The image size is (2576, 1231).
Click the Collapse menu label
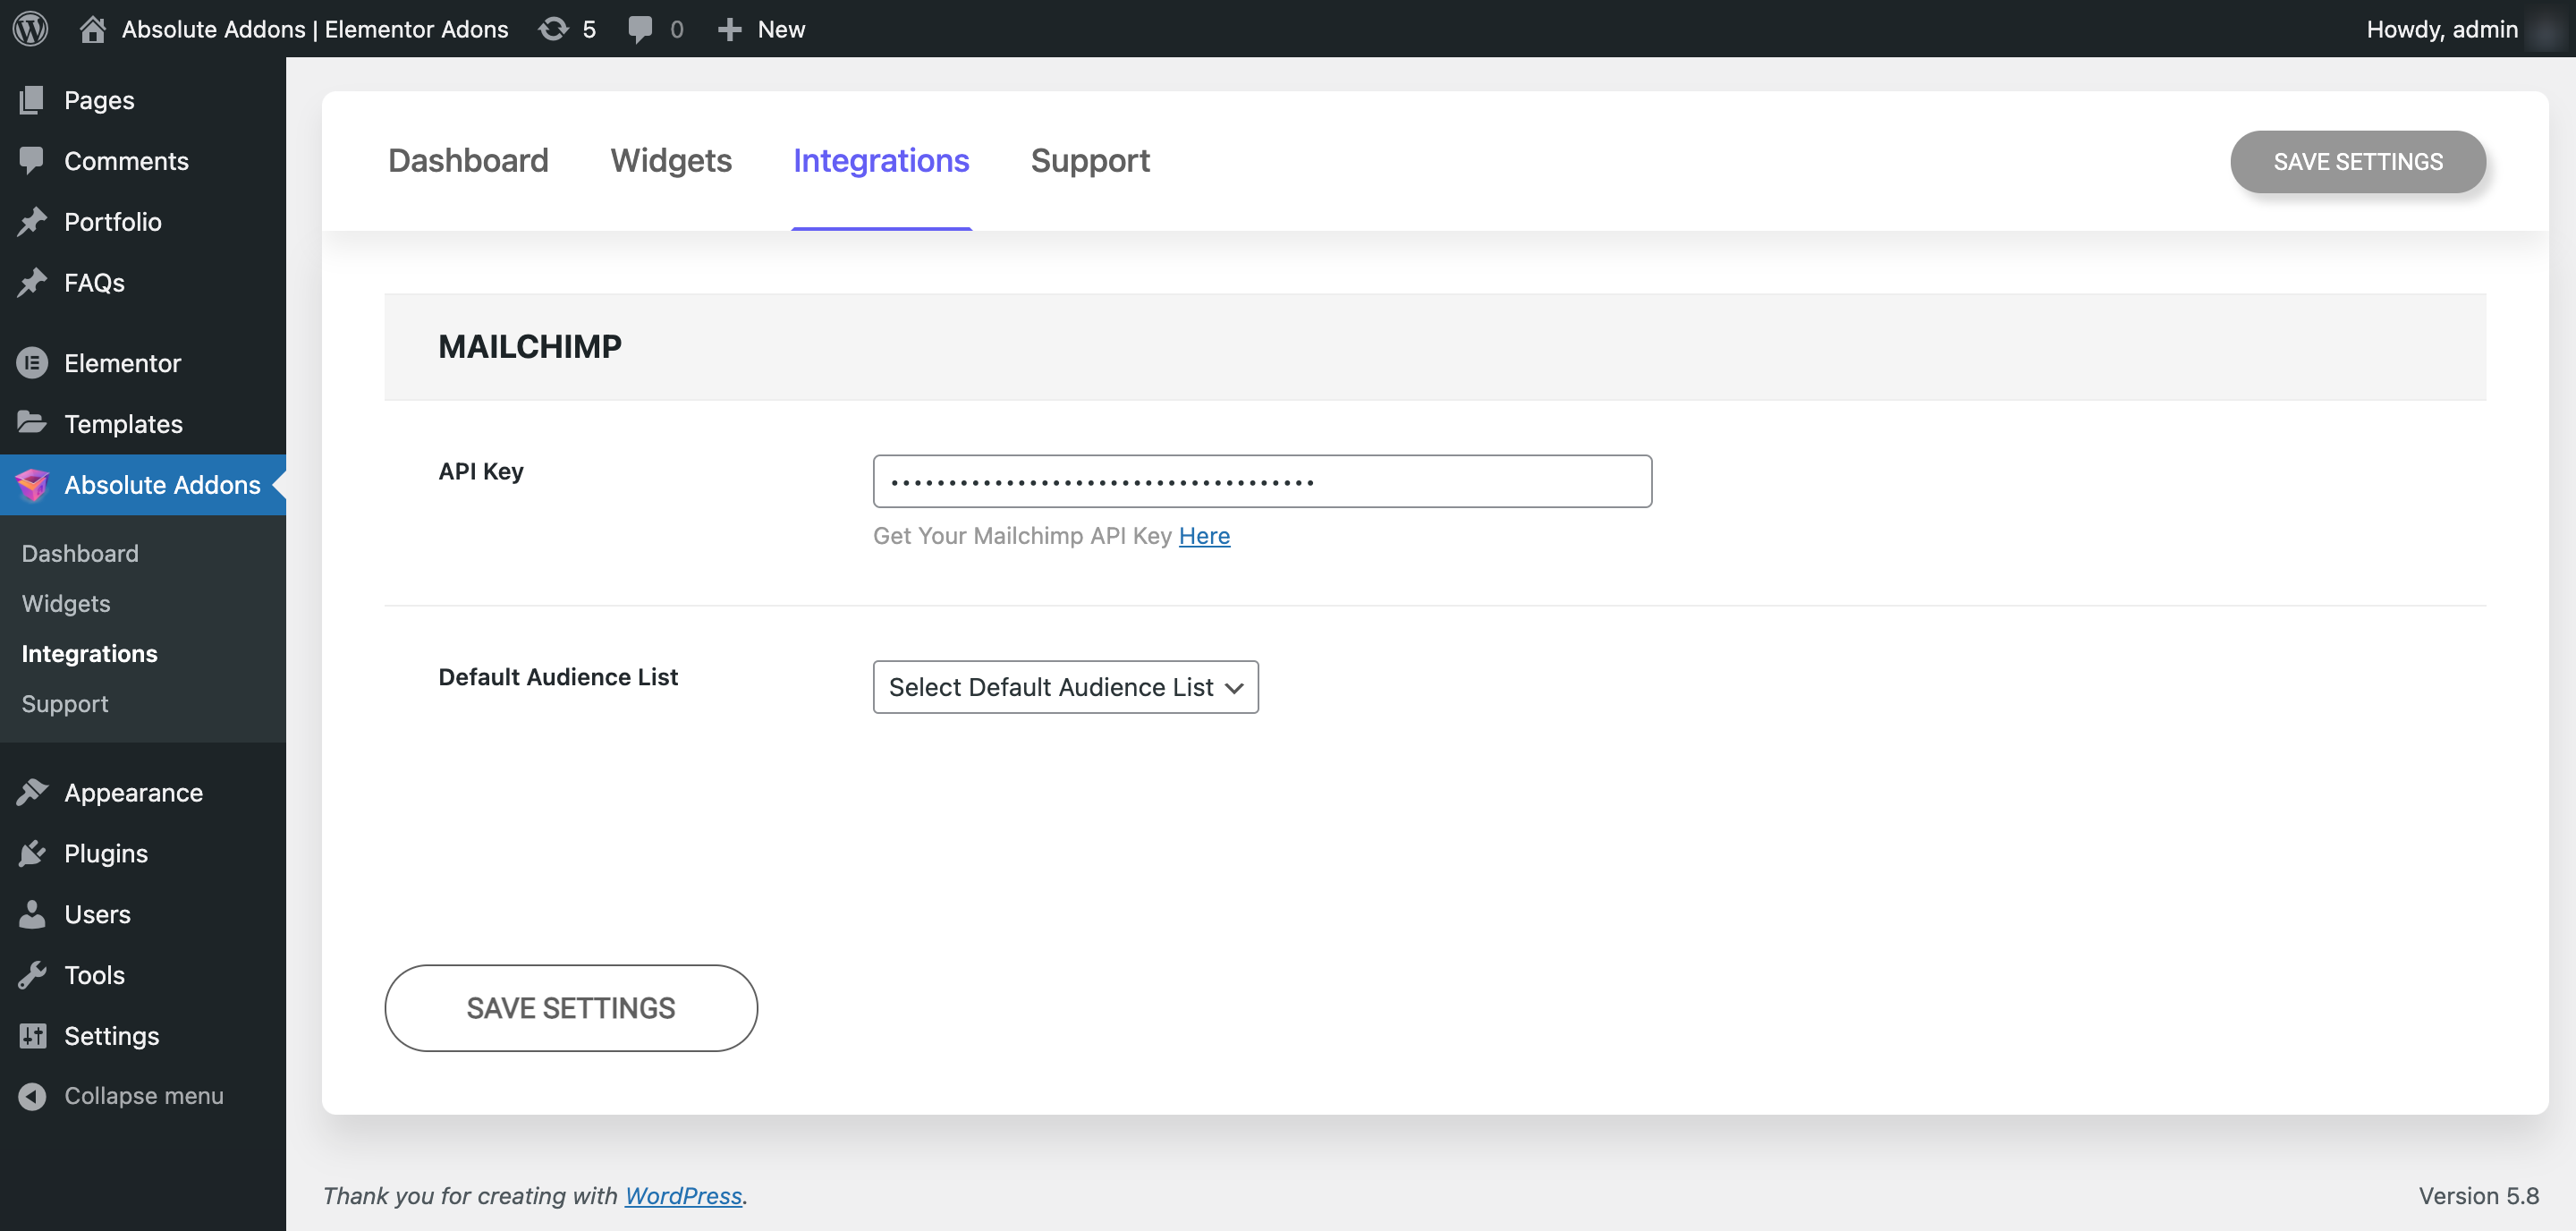(x=144, y=1096)
